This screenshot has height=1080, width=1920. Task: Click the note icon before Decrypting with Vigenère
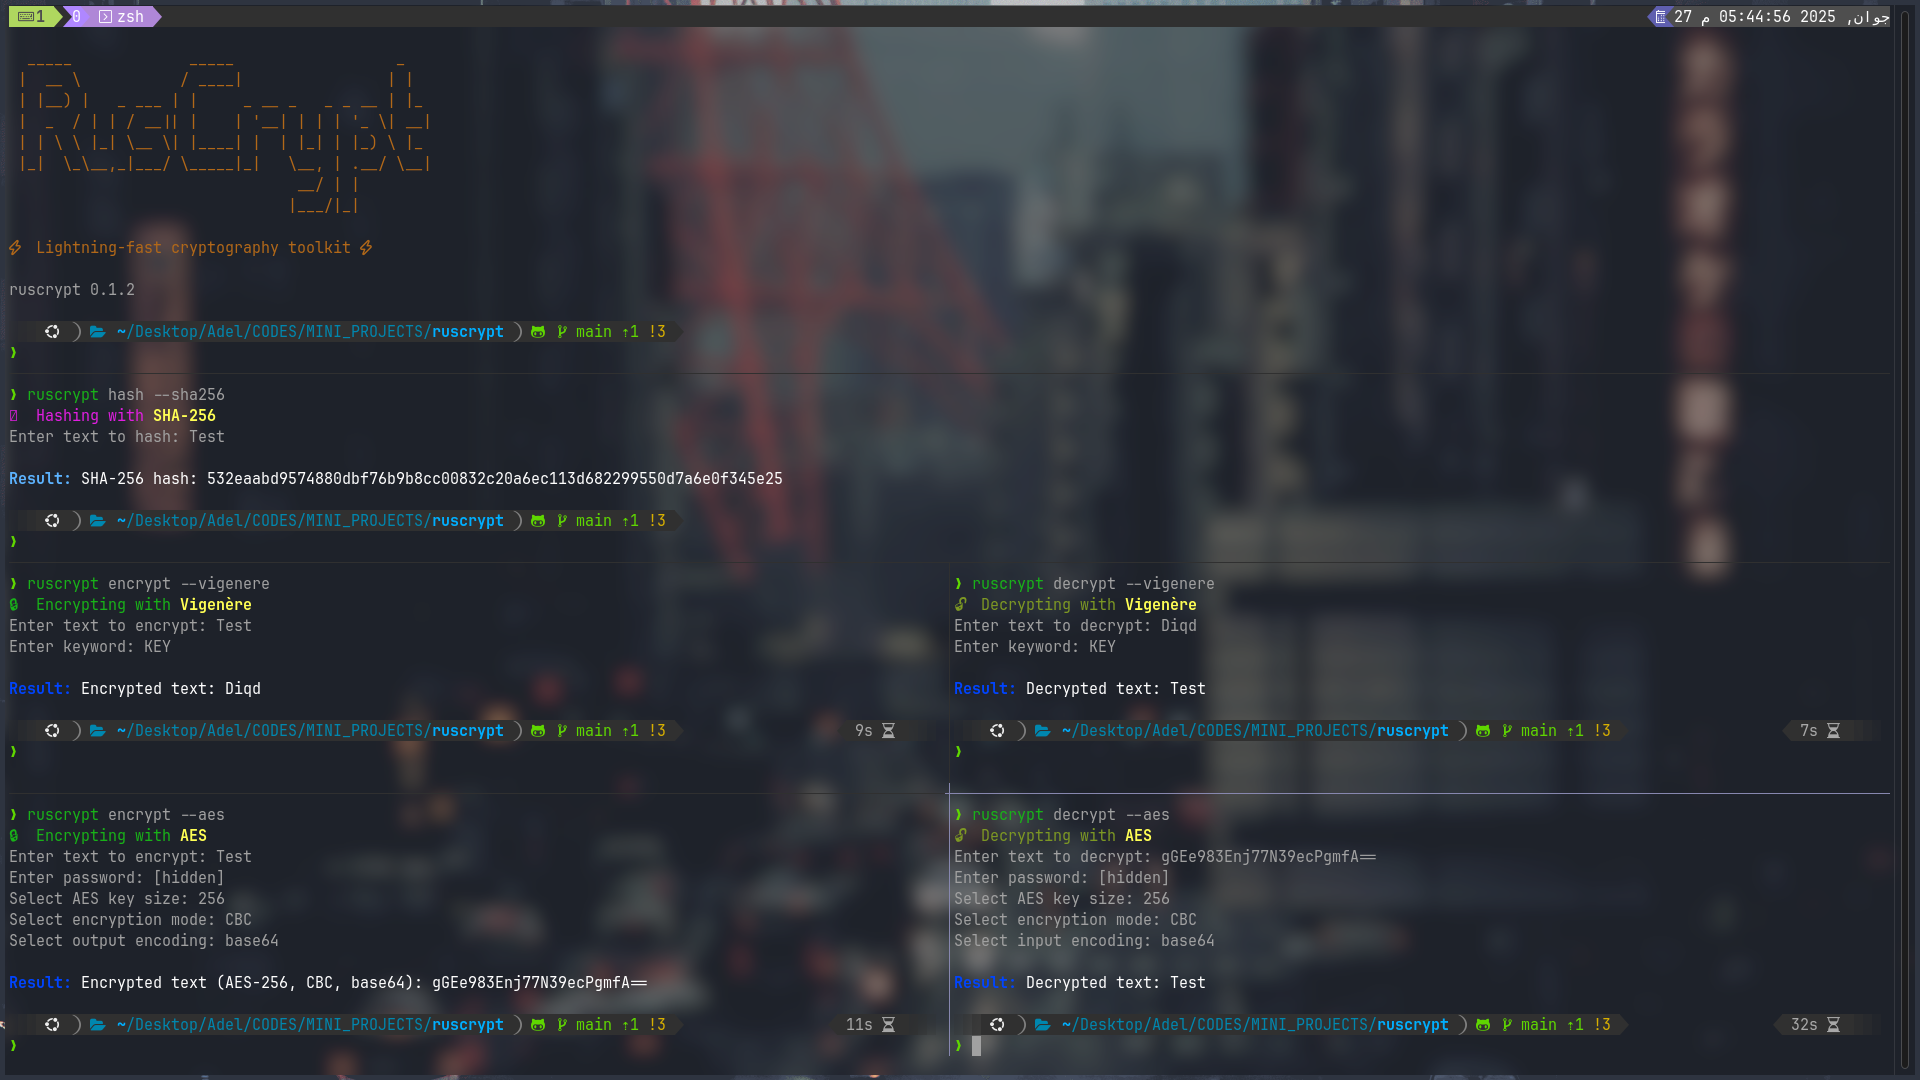click(962, 604)
